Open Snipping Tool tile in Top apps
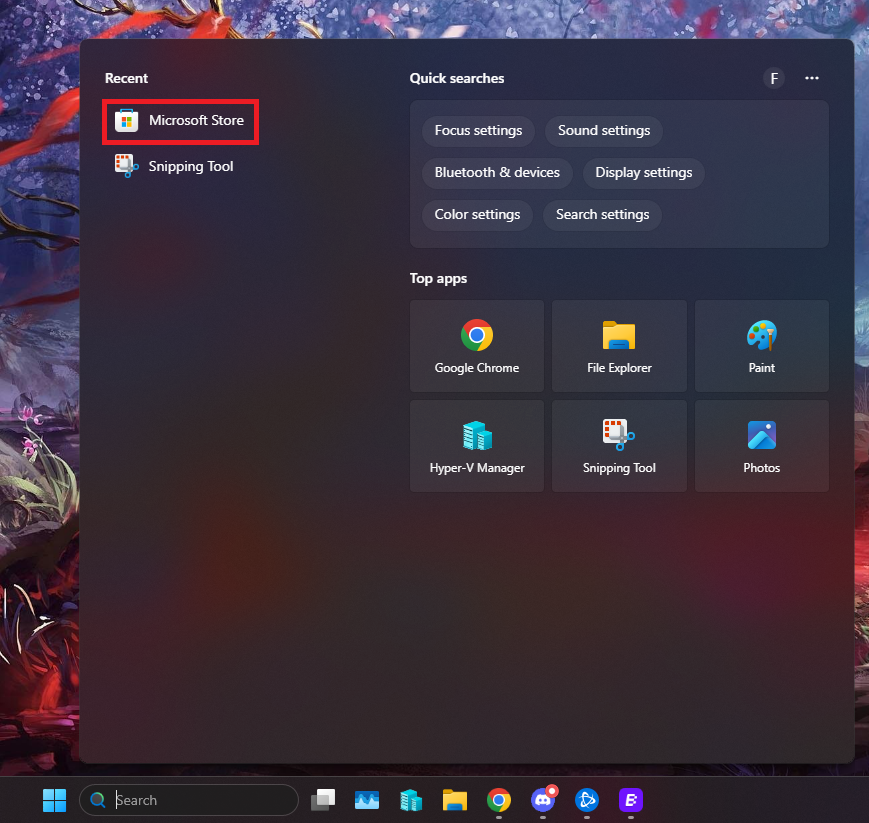Viewport: 869px width, 823px height. (619, 446)
